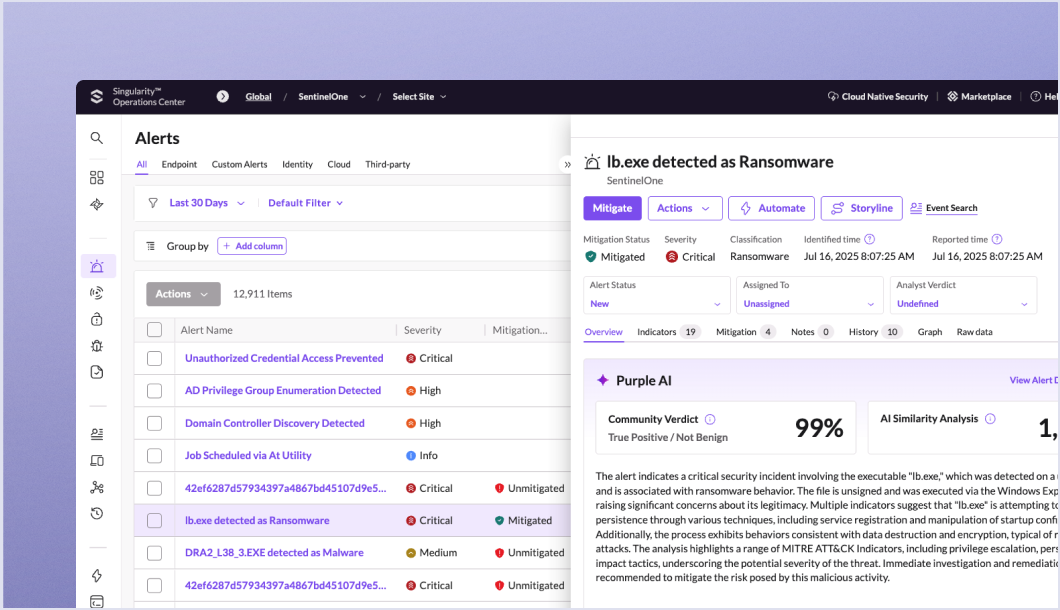Screen dimensions: 1060x610
Task: Collapse the alert detail panel arrow
Action: coord(568,164)
